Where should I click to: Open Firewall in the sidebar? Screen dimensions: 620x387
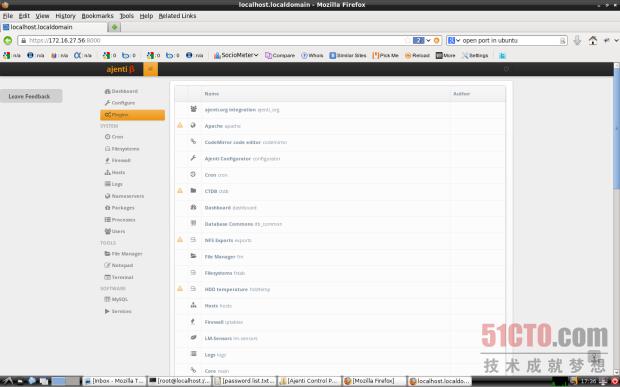click(x=118, y=160)
